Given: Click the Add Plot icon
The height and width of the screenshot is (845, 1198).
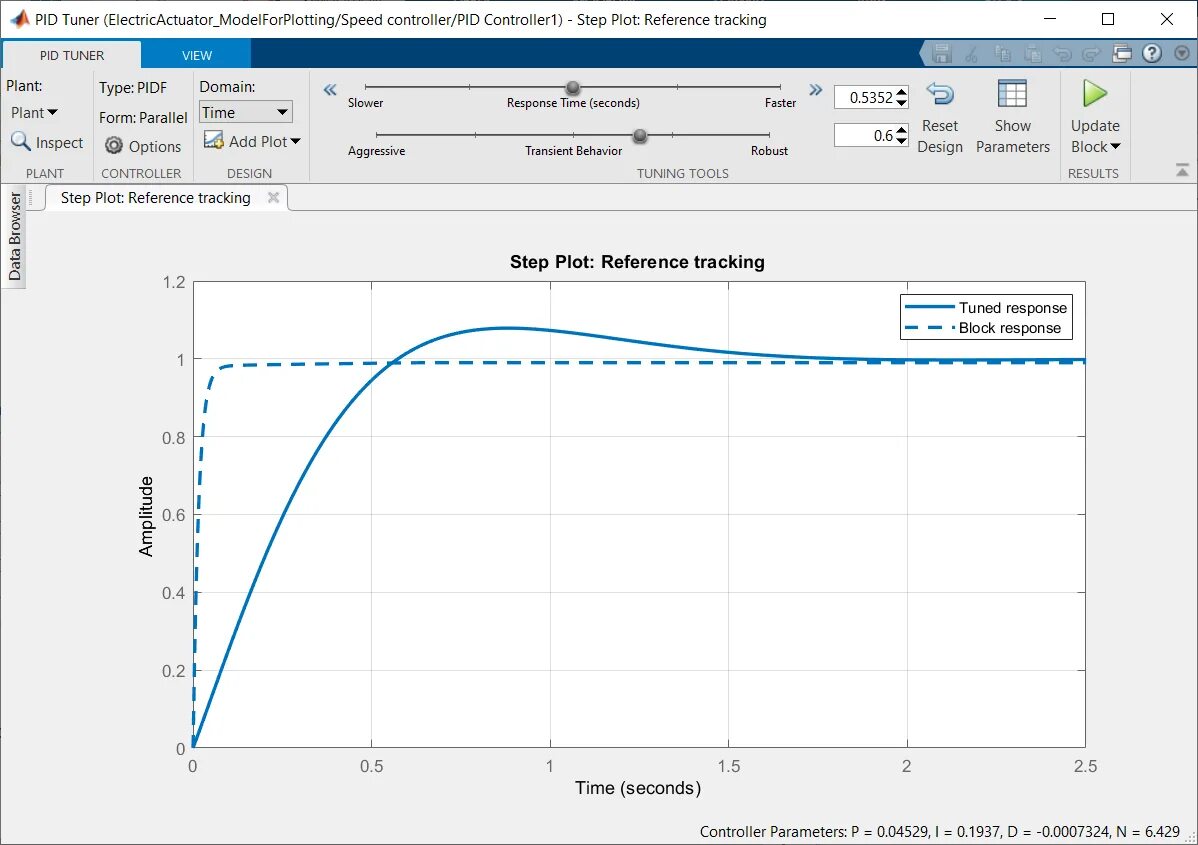Looking at the screenshot, I should 213,141.
